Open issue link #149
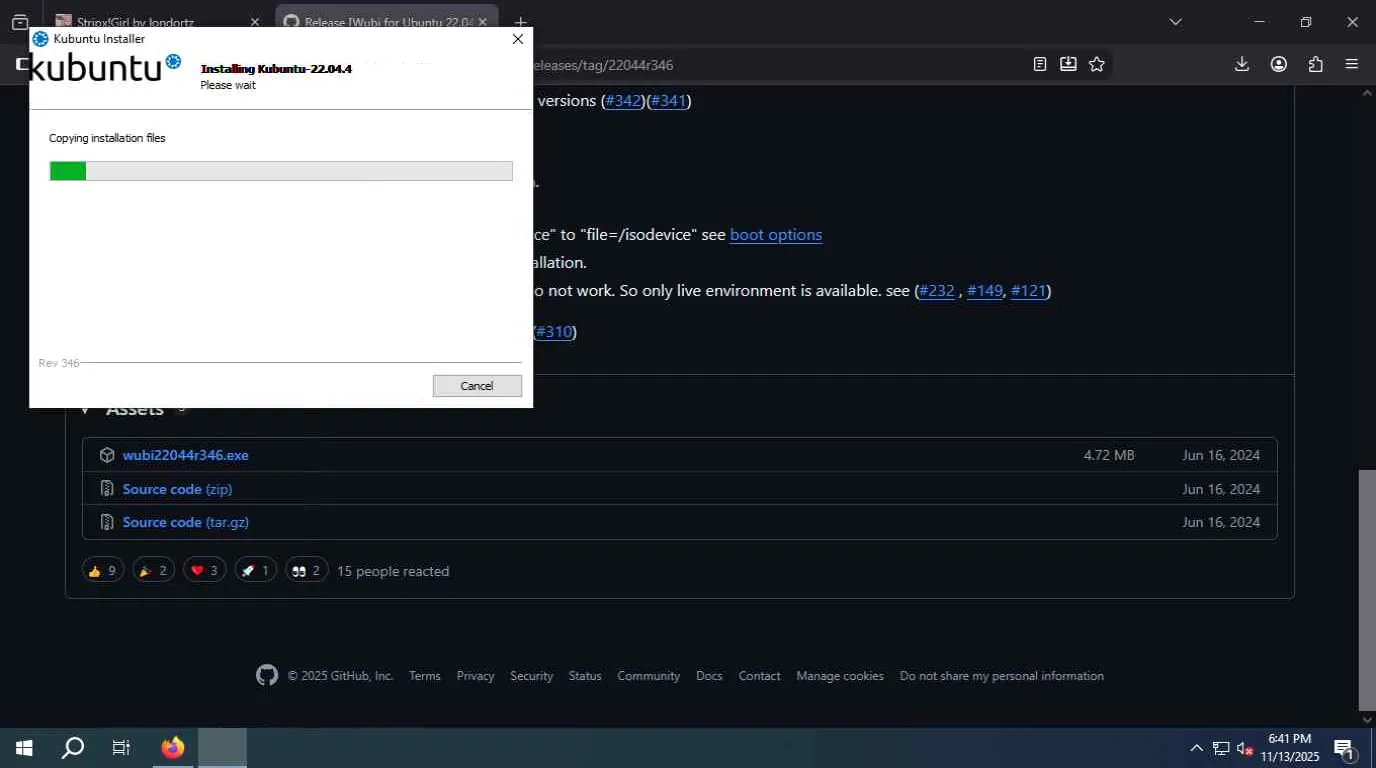Image resolution: width=1376 pixels, height=768 pixels. point(985,291)
